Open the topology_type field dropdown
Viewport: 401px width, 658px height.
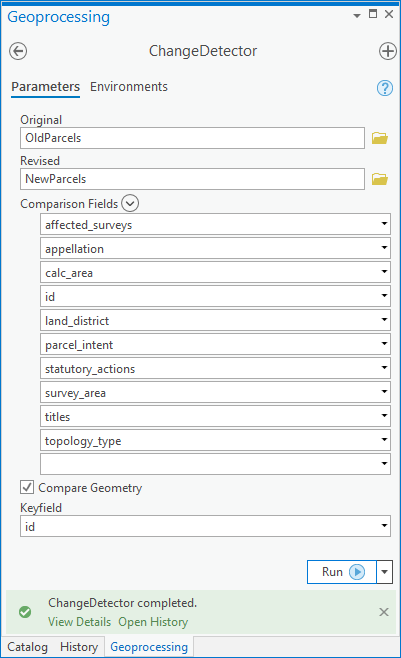pyautogui.click(x=384, y=440)
